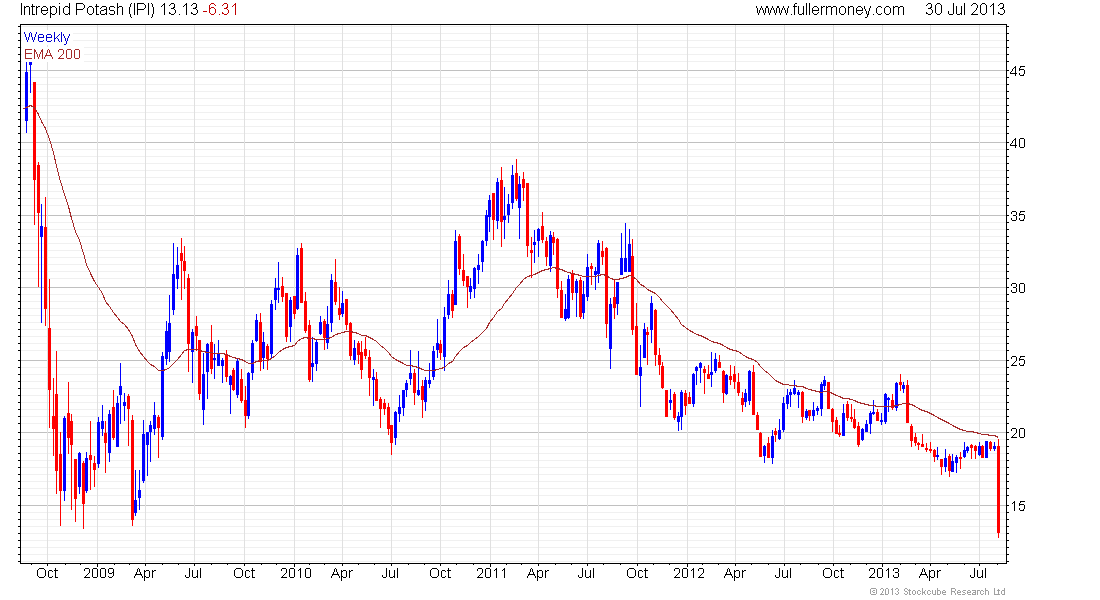Select the Weekly timeframe label
This screenshot has height=600, width=1100.
point(47,38)
